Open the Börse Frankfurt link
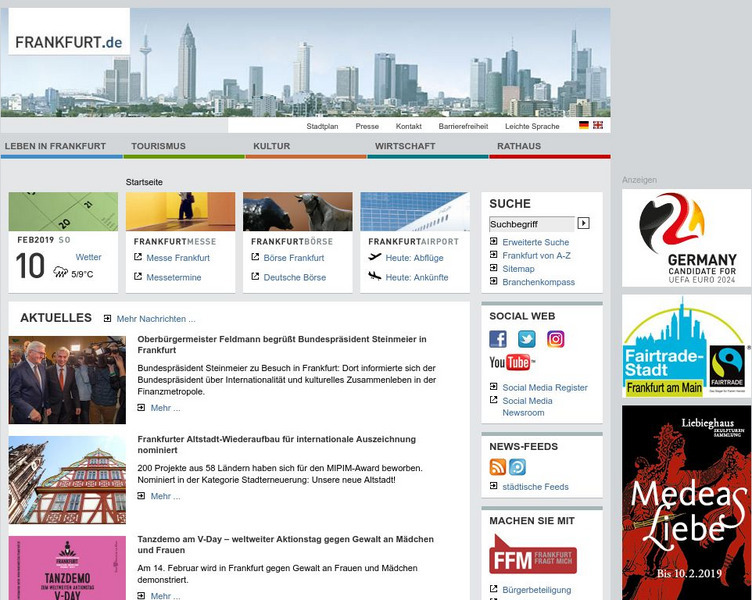 pos(294,258)
